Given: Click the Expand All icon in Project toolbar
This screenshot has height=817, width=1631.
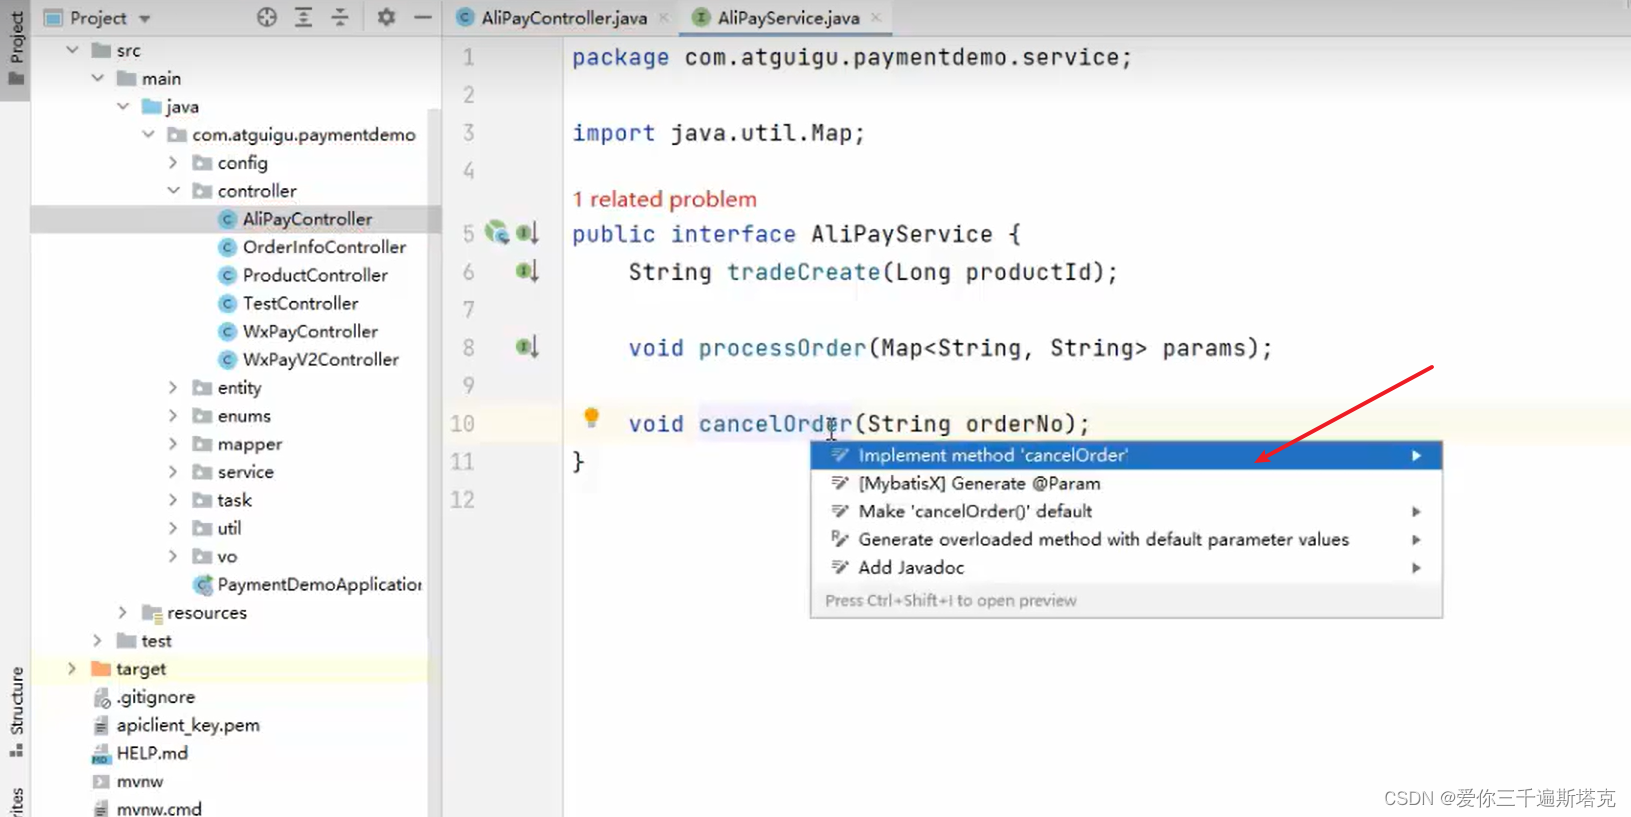Looking at the screenshot, I should click(x=303, y=17).
